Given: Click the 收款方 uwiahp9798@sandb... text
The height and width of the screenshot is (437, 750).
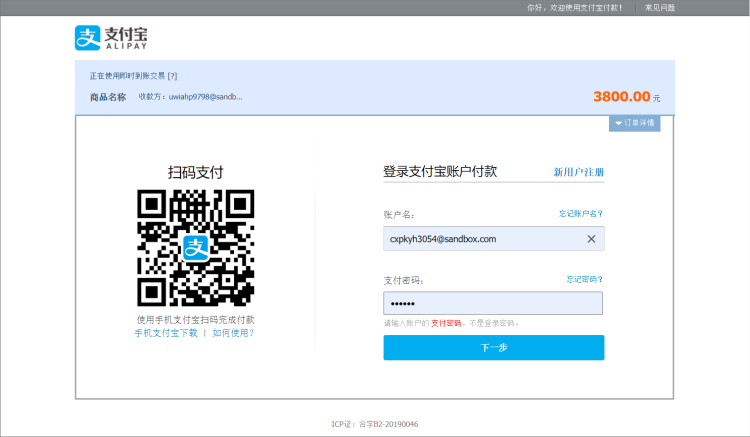Looking at the screenshot, I should pyautogui.click(x=190, y=97).
